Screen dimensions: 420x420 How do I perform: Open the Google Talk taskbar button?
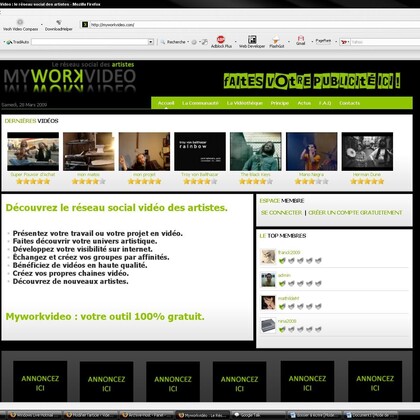[x=258, y=415]
